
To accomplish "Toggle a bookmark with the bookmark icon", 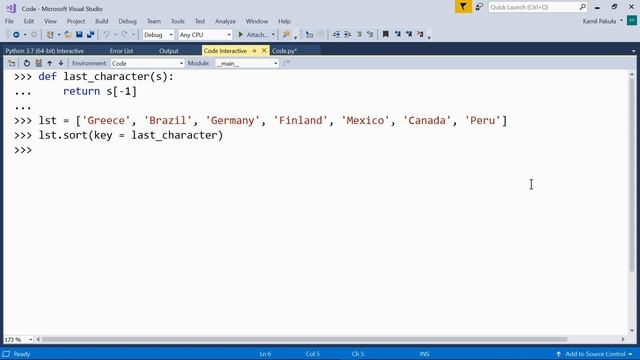I will [385, 35].
